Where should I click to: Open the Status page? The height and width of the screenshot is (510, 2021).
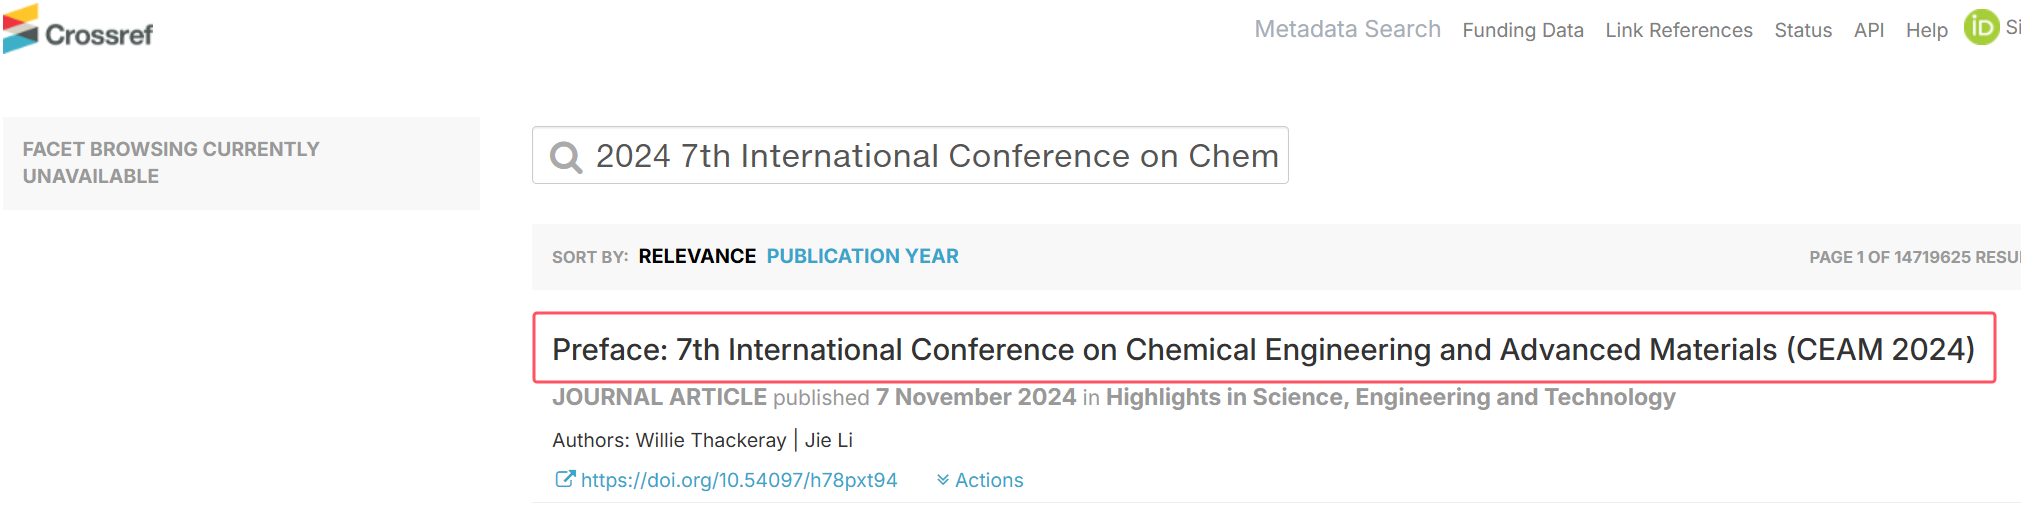1803,31
